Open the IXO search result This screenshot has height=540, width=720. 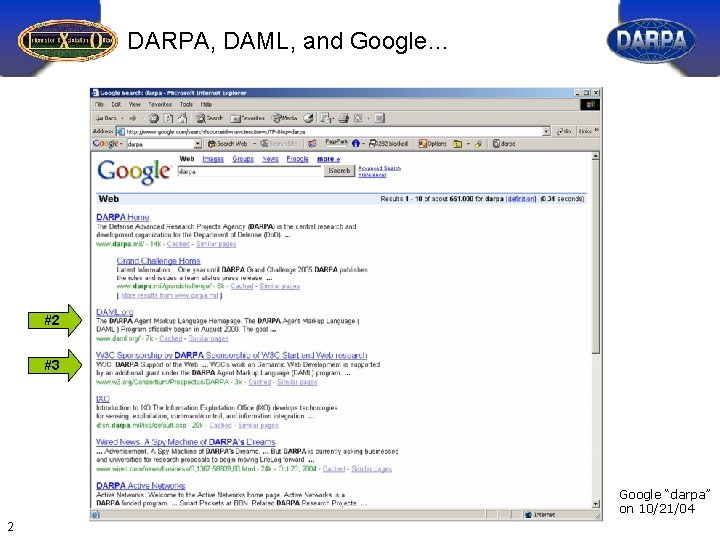coord(103,399)
